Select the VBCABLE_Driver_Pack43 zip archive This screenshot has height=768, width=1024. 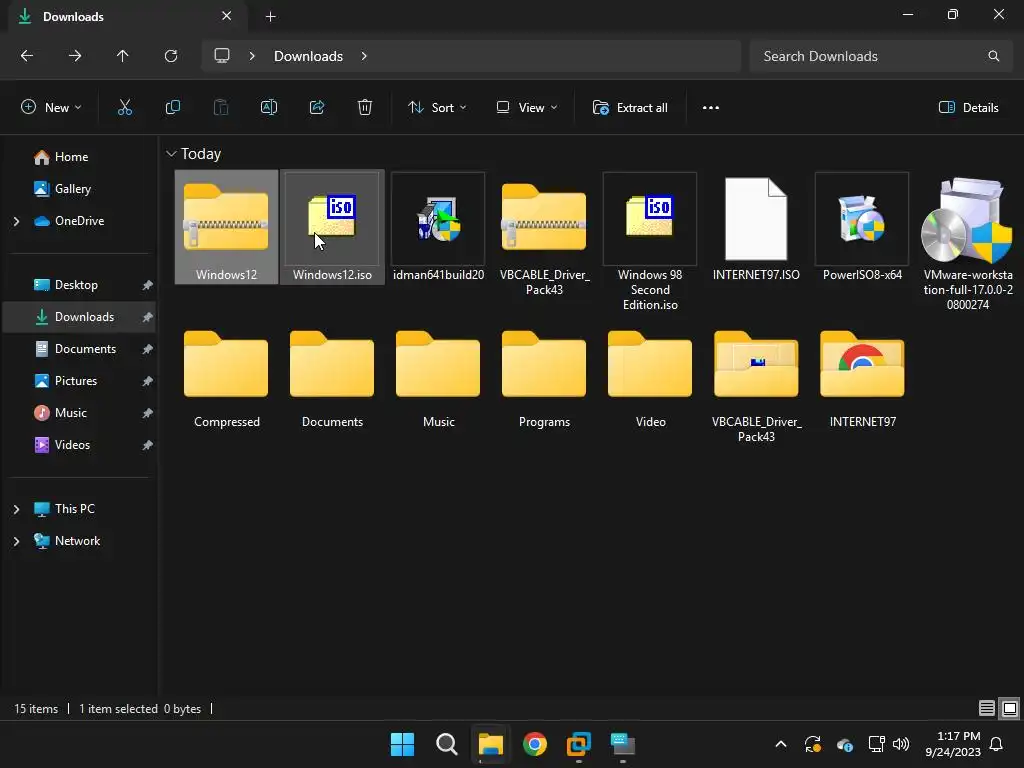[x=544, y=235]
